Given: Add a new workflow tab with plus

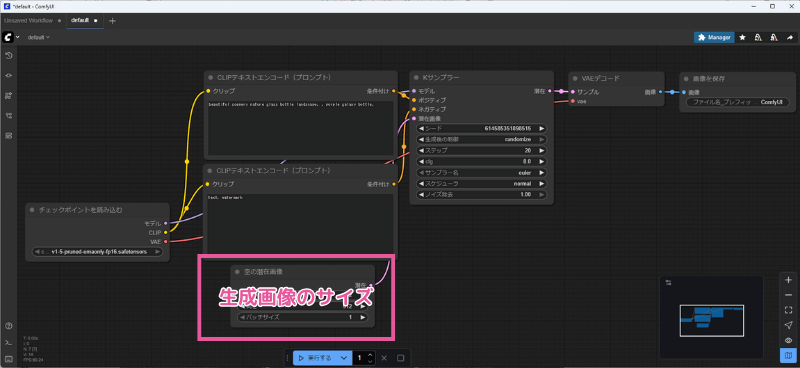Looking at the screenshot, I should click(x=112, y=20).
